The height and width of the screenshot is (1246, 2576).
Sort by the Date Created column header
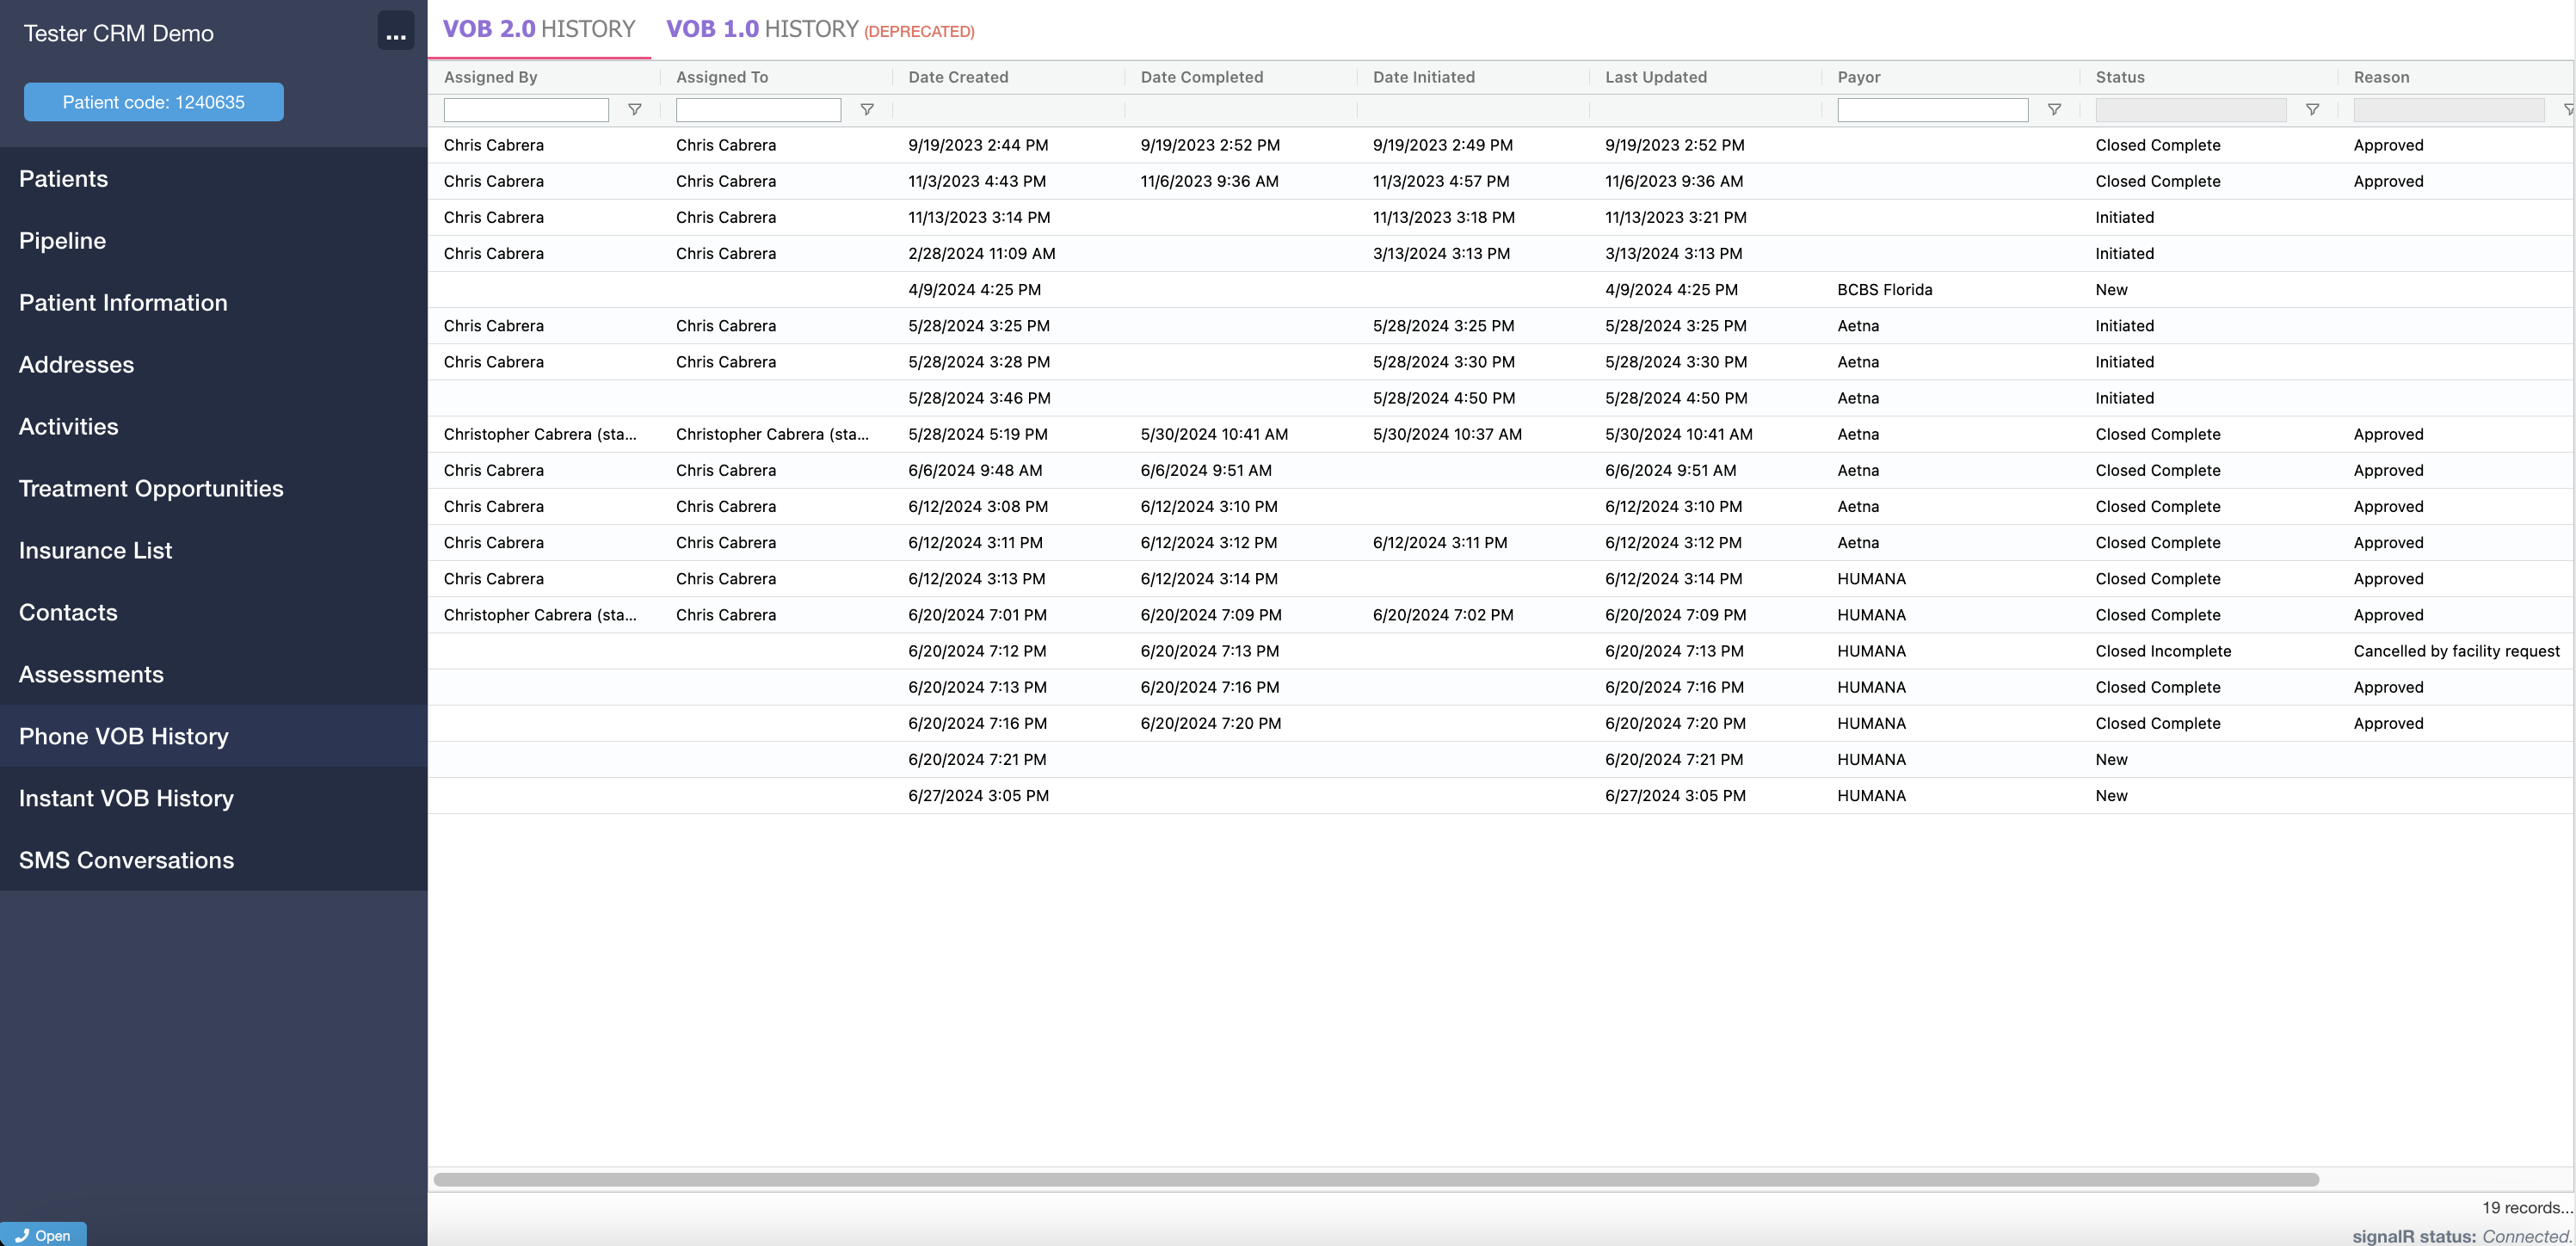pos(958,77)
